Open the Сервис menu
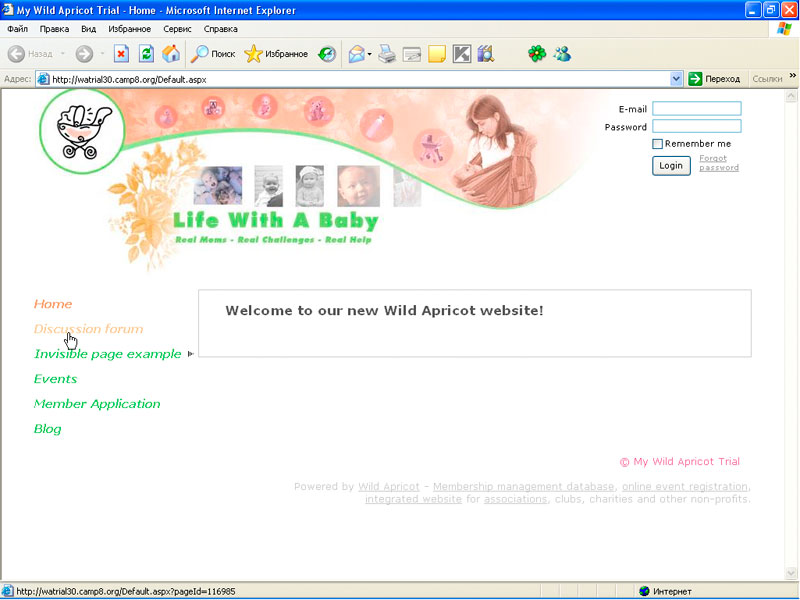This screenshot has width=800, height=600. pyautogui.click(x=177, y=29)
